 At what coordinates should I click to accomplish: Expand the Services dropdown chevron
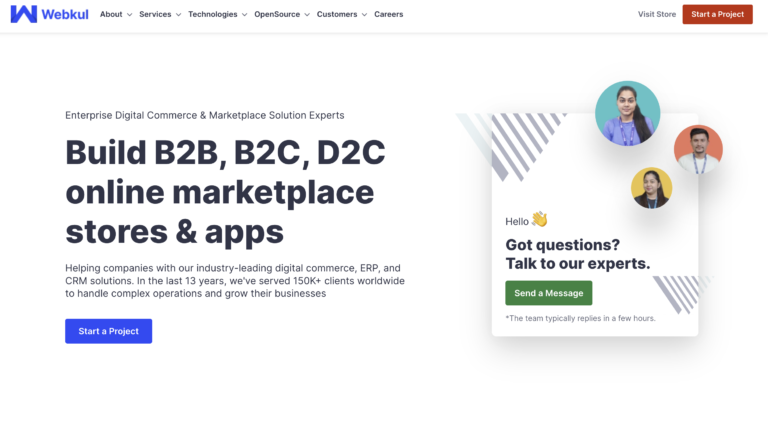click(x=178, y=15)
